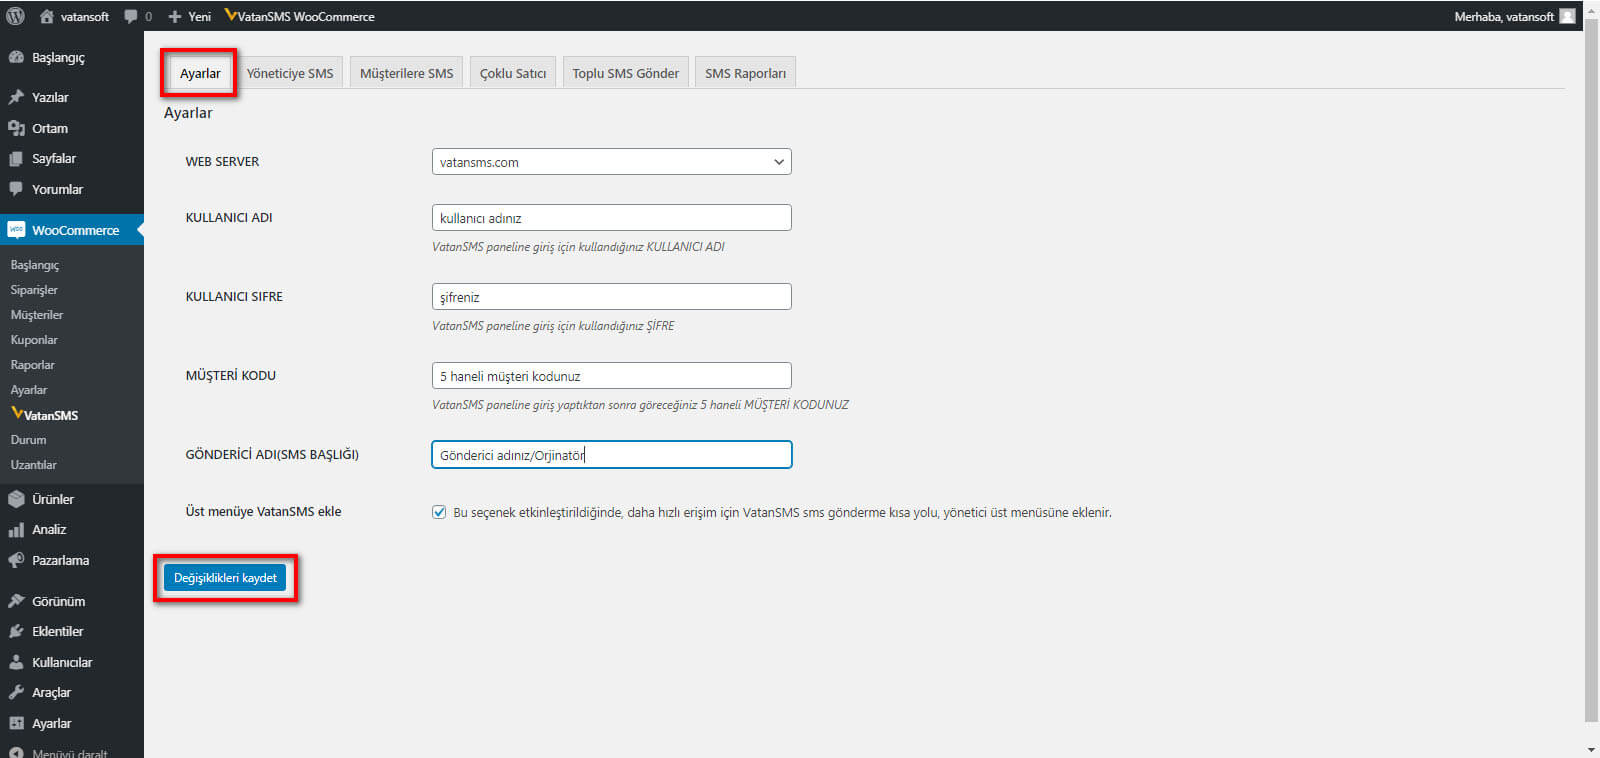
Task: Click the Değişiklikleri kaydet button
Action: point(225,578)
